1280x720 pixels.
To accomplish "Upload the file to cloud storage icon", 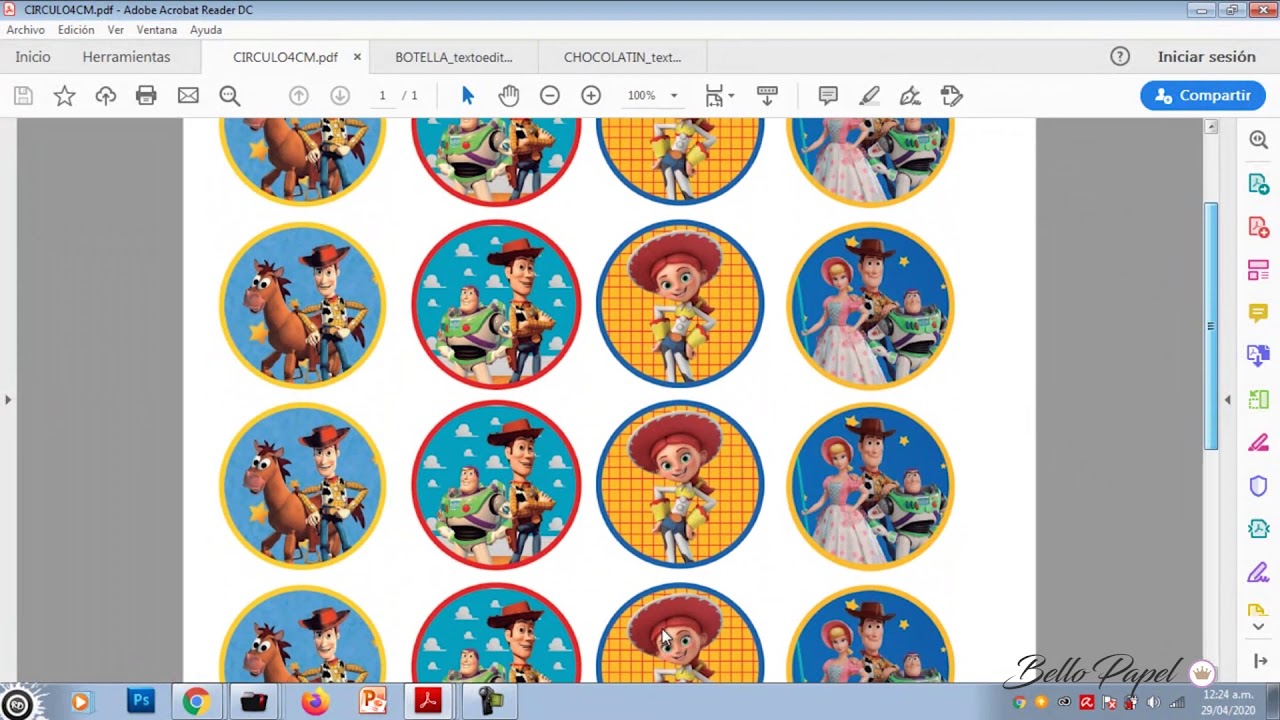I will tap(105, 96).
